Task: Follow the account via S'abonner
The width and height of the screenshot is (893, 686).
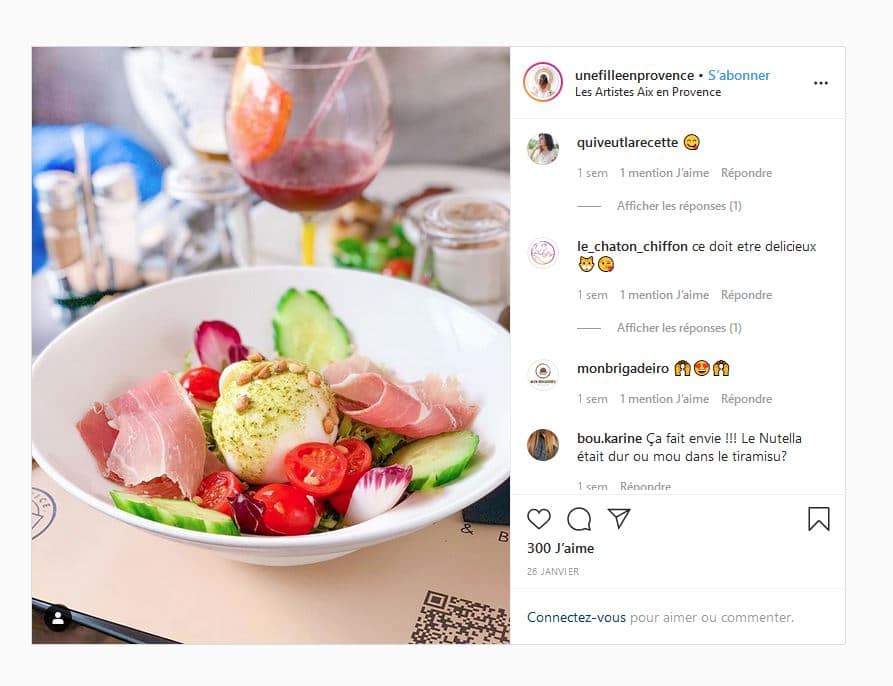Action: coord(739,75)
